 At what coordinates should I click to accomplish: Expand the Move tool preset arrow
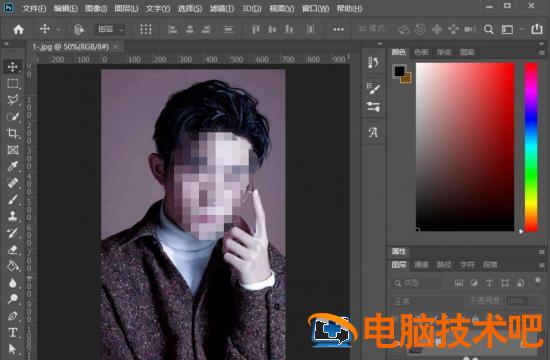click(58, 29)
